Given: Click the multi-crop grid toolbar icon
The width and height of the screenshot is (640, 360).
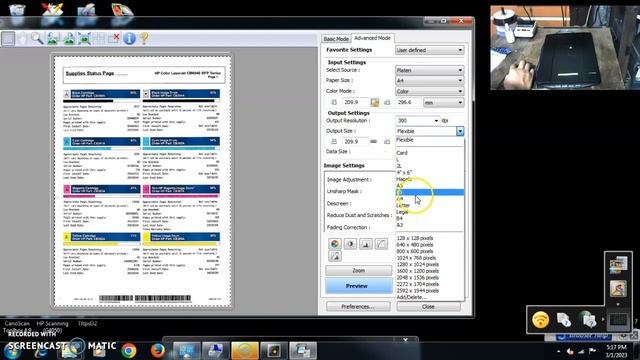Looking at the screenshot, I should (99, 38).
